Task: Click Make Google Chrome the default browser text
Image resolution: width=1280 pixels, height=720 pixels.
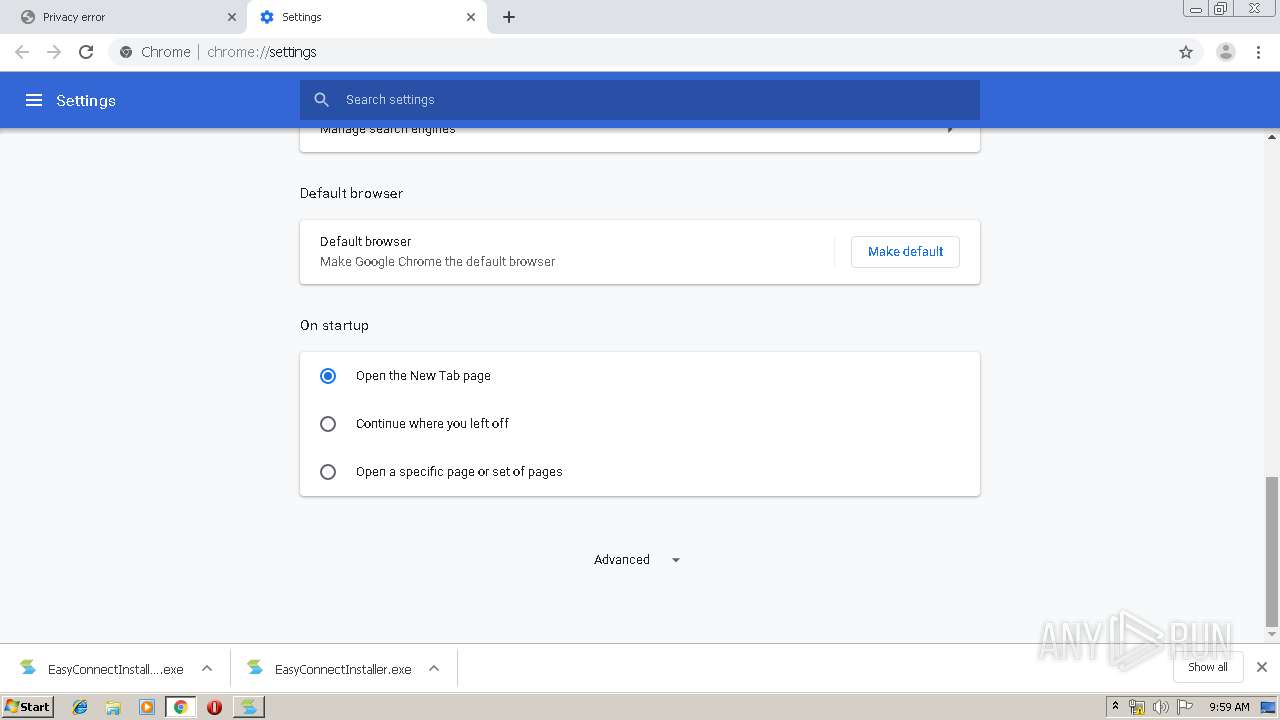Action: [437, 262]
